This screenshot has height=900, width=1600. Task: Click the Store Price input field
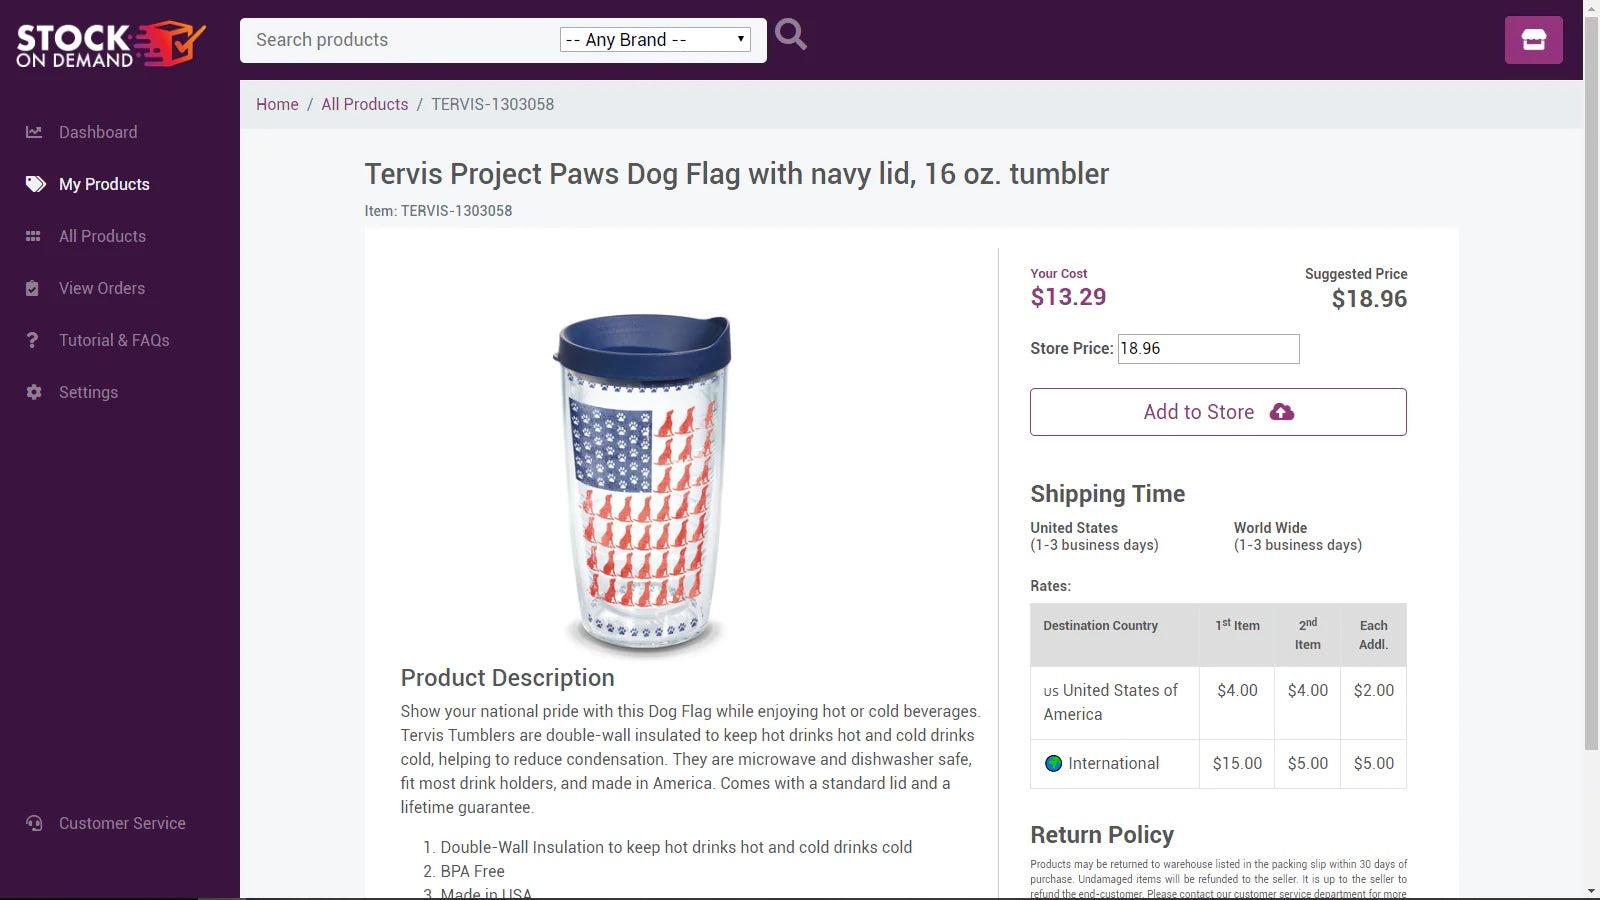pos(1208,348)
